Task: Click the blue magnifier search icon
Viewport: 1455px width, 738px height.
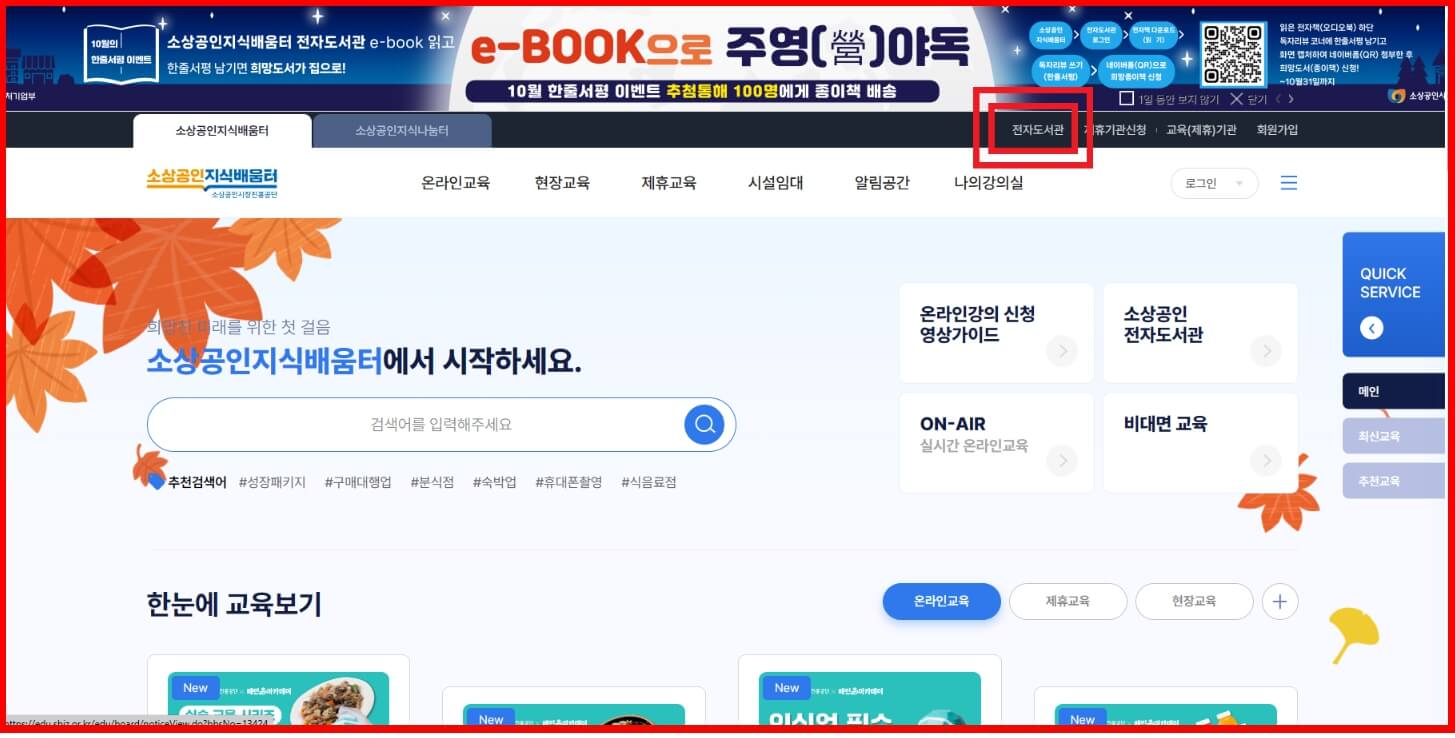Action: click(x=704, y=424)
